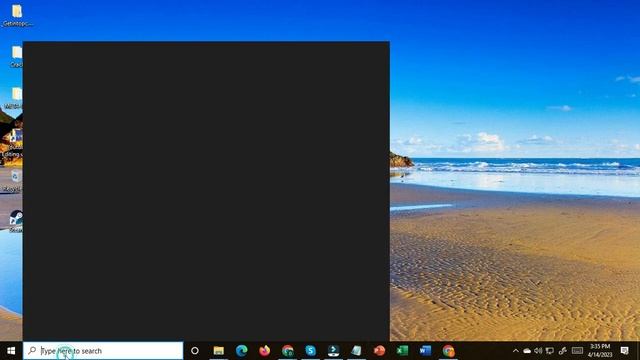Show hidden system tray icons

516,351
